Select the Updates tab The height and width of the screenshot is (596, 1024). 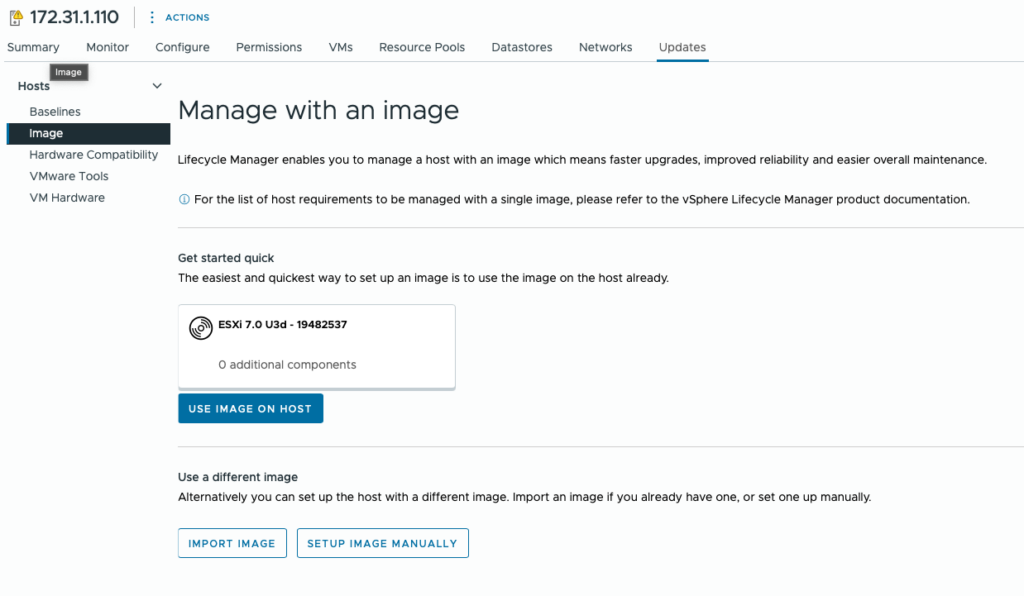tap(682, 47)
